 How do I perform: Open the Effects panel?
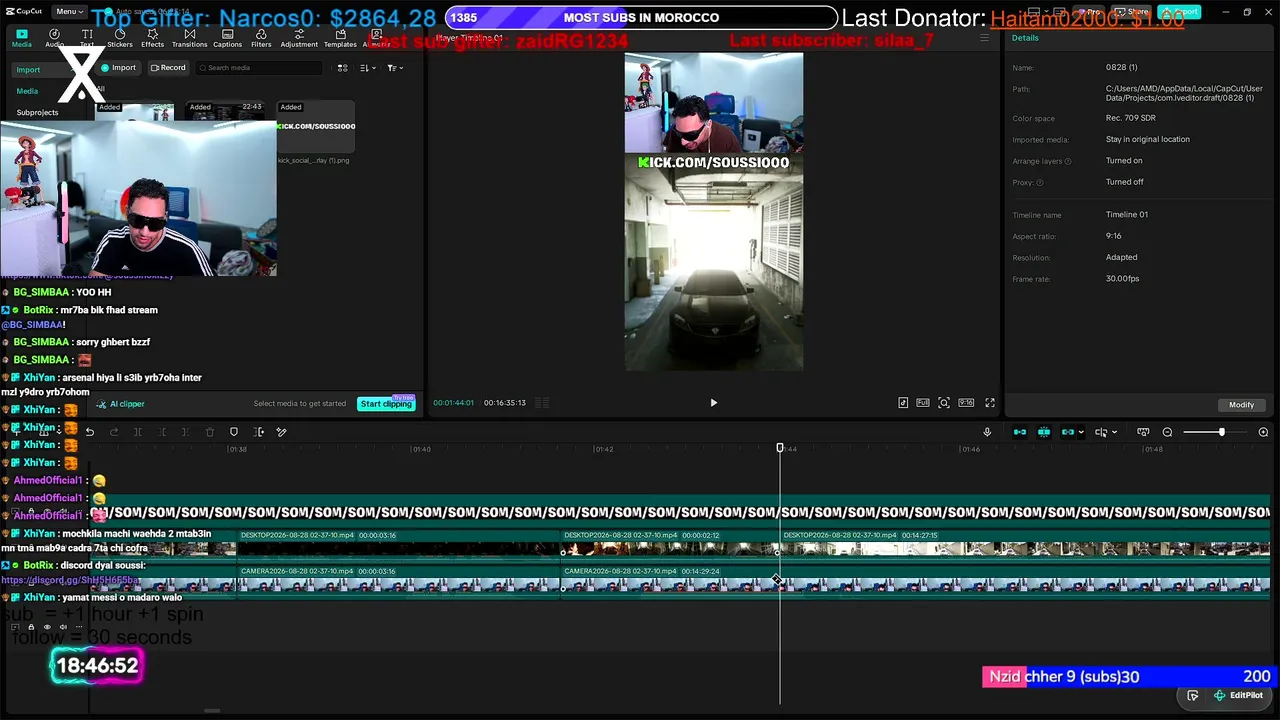pyautogui.click(x=152, y=38)
